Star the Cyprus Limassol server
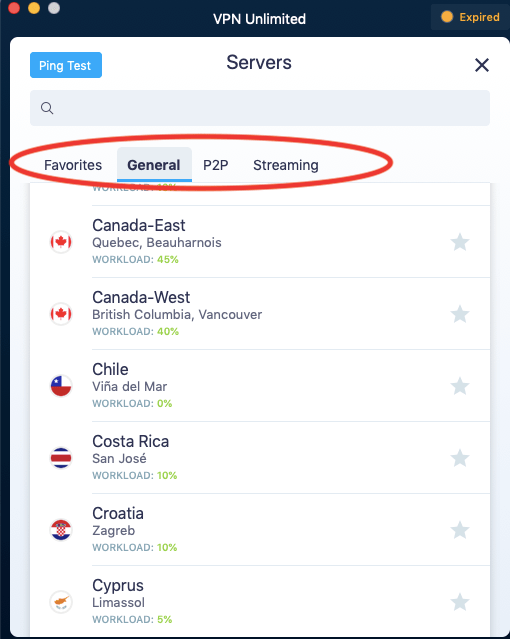This screenshot has height=639, width=510. click(x=460, y=602)
